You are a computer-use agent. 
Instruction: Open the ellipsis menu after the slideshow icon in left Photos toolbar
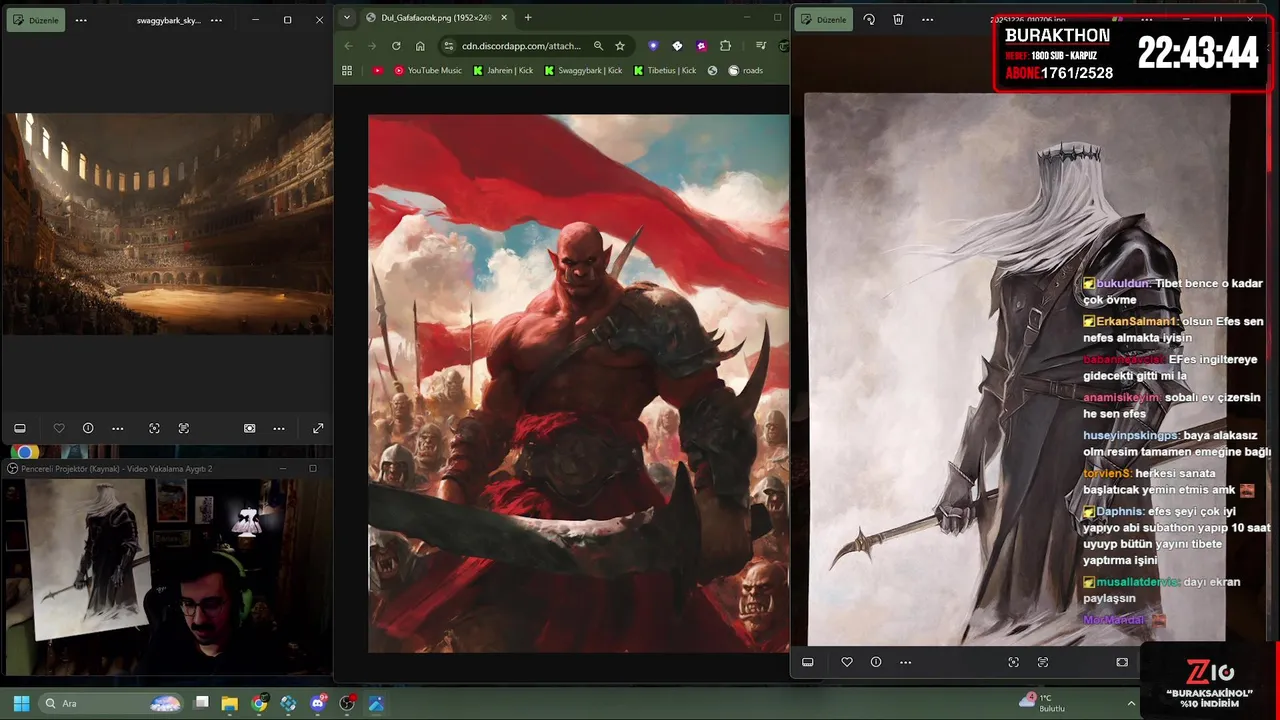click(279, 428)
